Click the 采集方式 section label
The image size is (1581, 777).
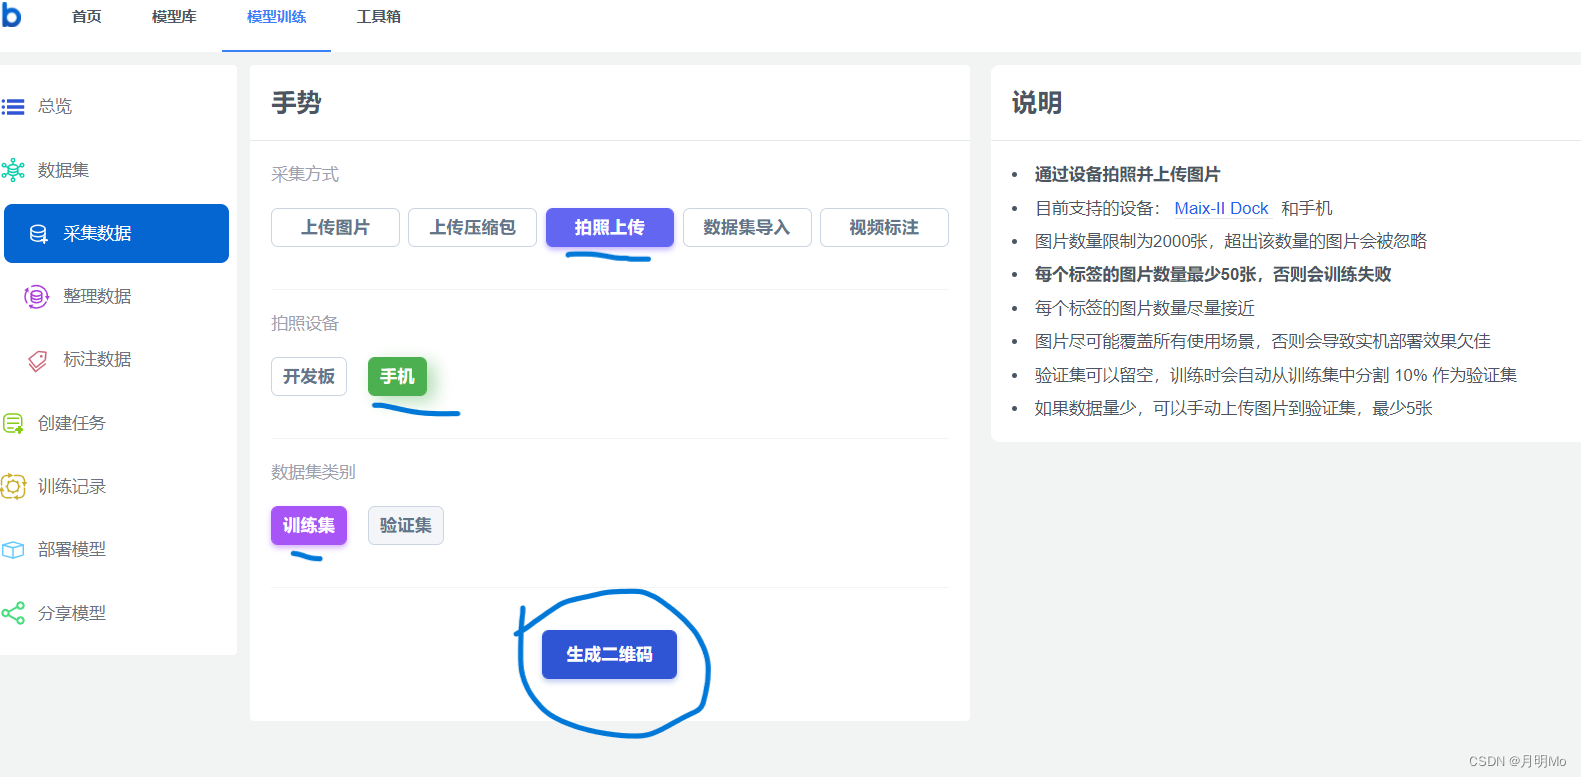[x=305, y=174]
